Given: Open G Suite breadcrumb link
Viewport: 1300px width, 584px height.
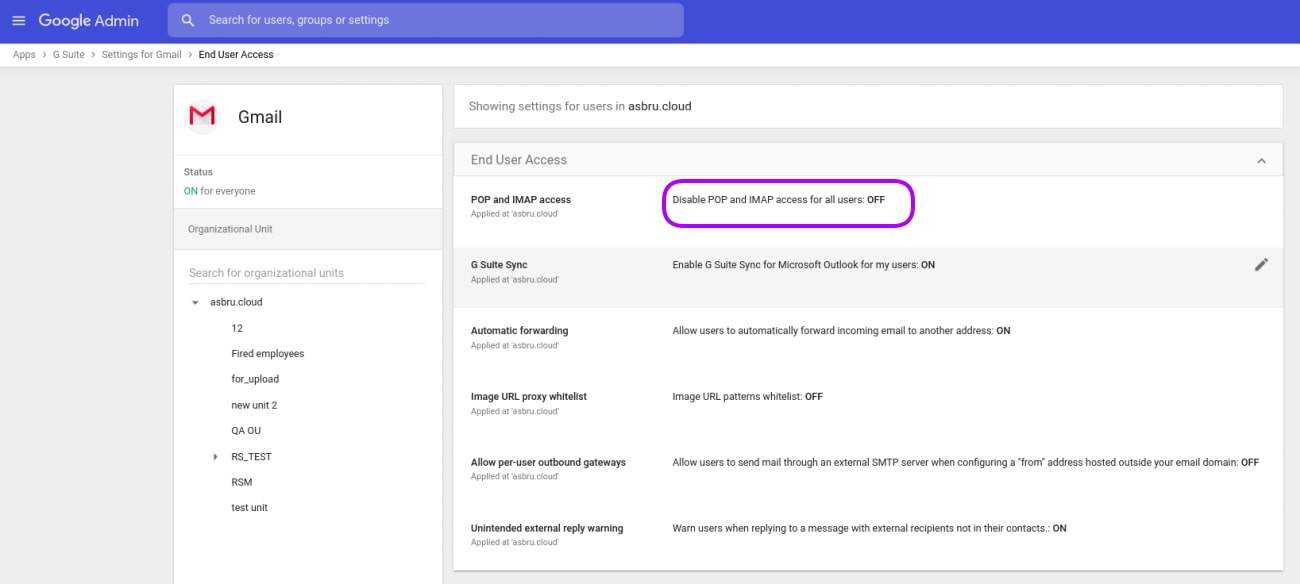Looking at the screenshot, I should 68,55.
